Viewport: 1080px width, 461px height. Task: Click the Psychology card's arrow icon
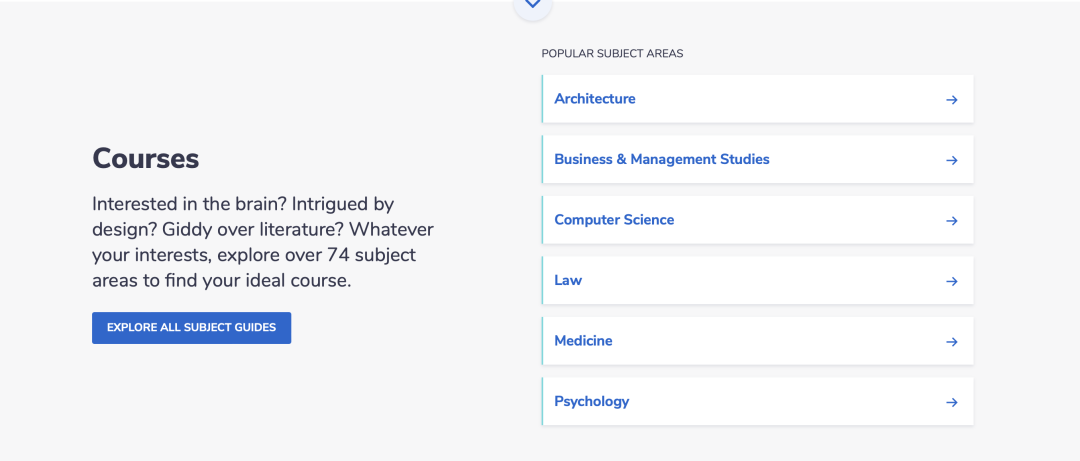pos(951,402)
